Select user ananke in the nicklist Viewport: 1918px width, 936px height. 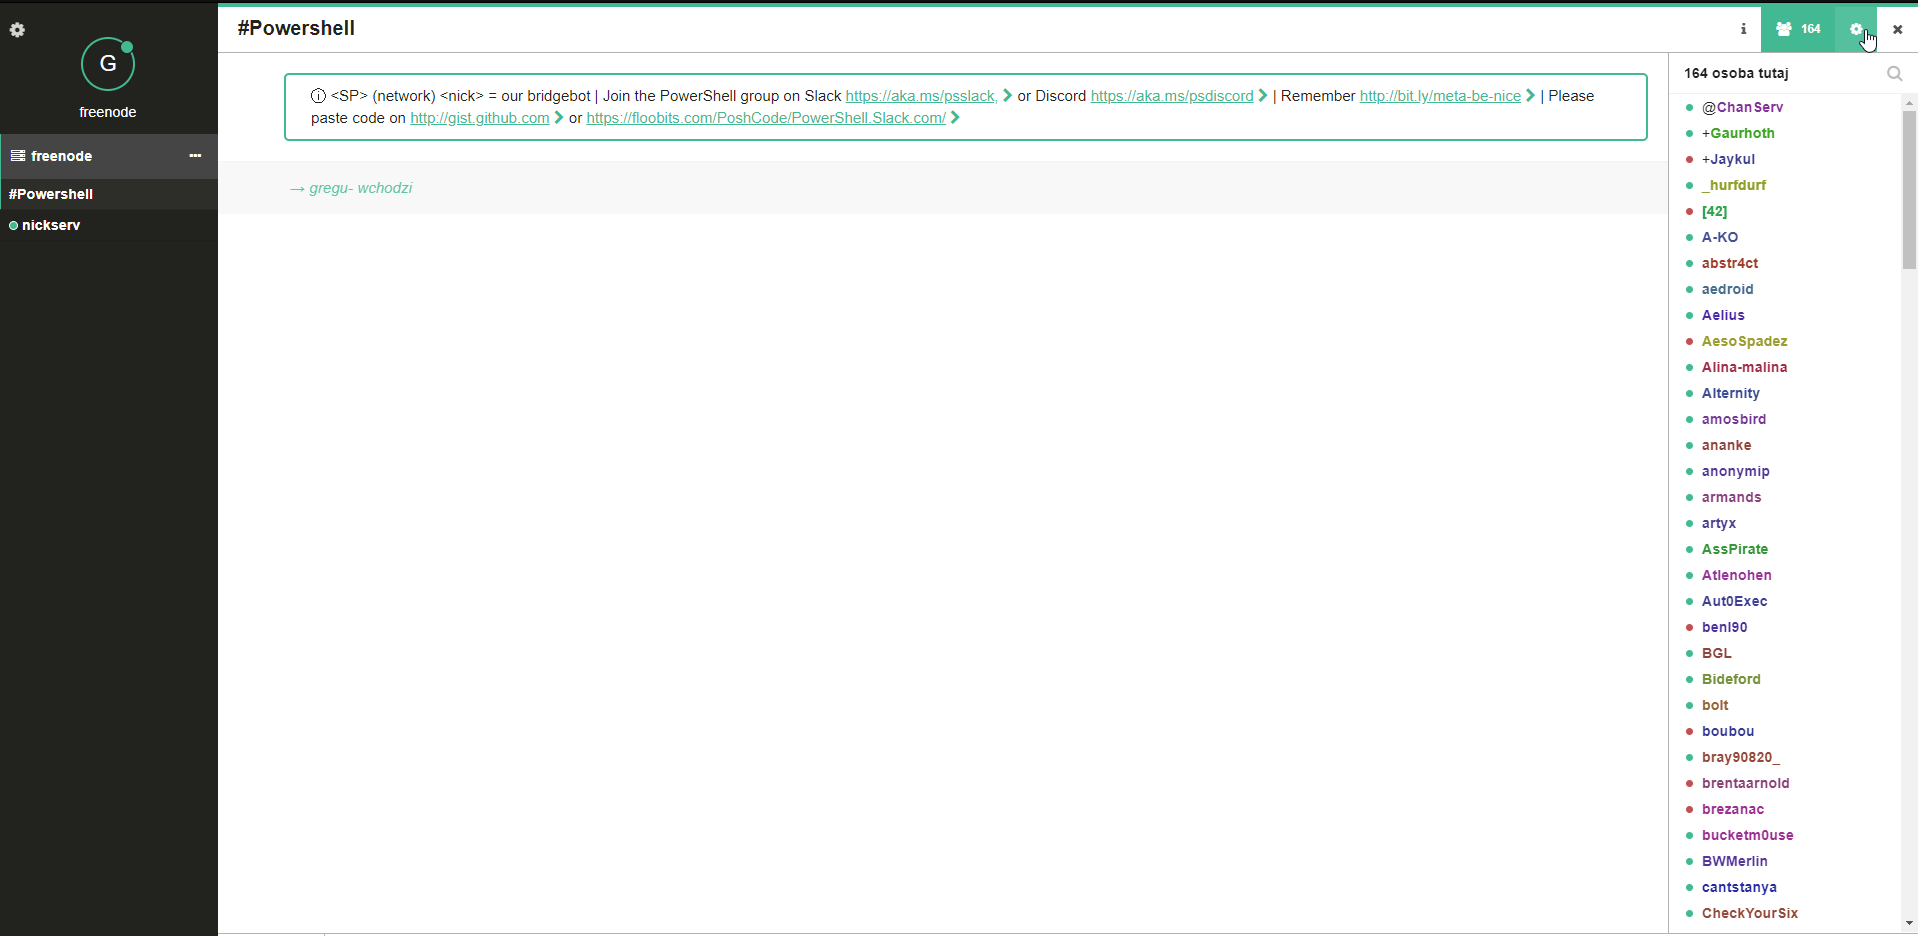click(1727, 445)
